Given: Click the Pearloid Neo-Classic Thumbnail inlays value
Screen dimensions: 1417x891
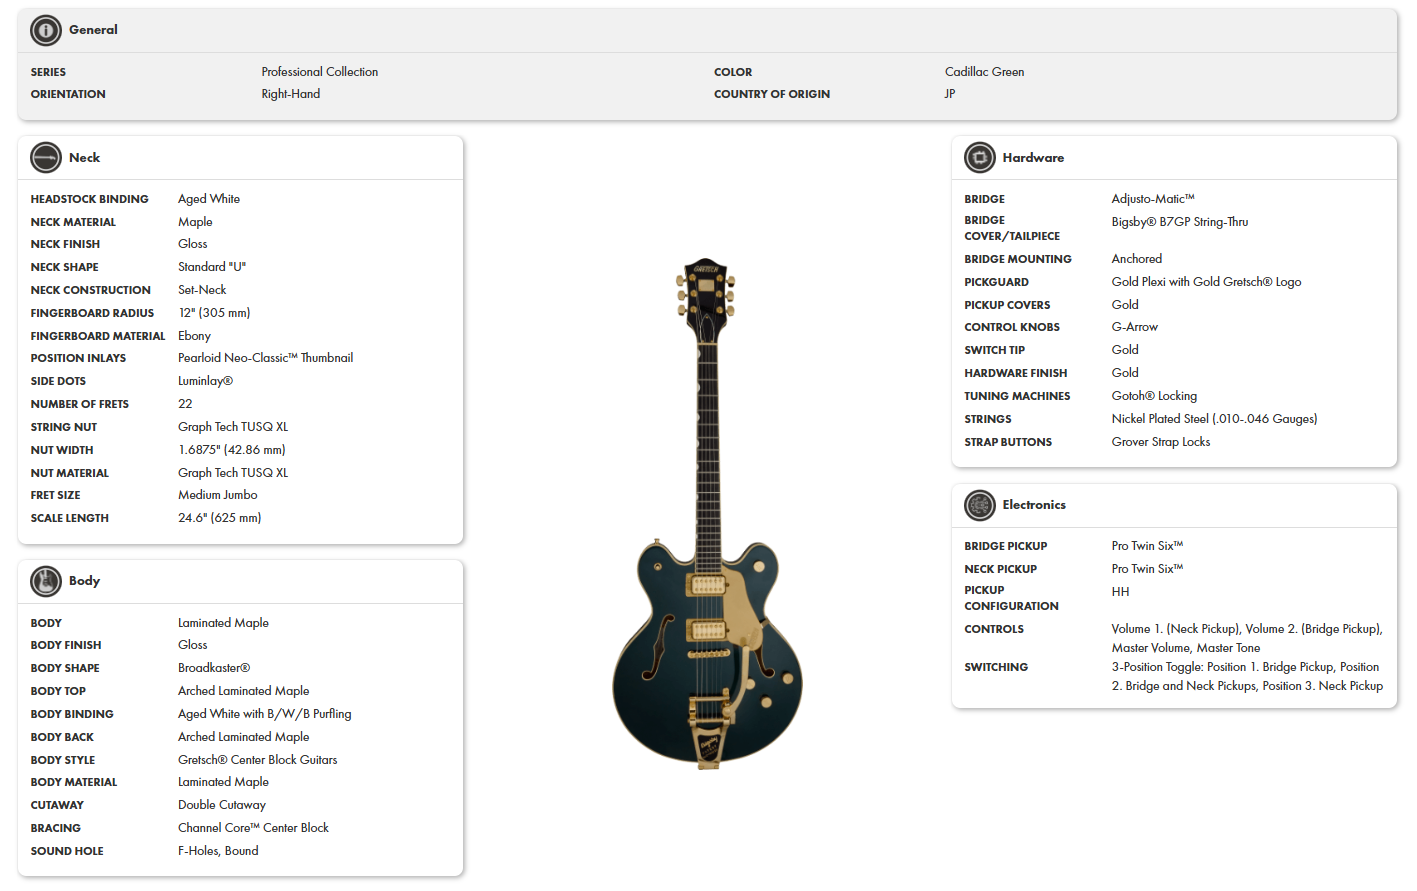Looking at the screenshot, I should click(265, 358).
